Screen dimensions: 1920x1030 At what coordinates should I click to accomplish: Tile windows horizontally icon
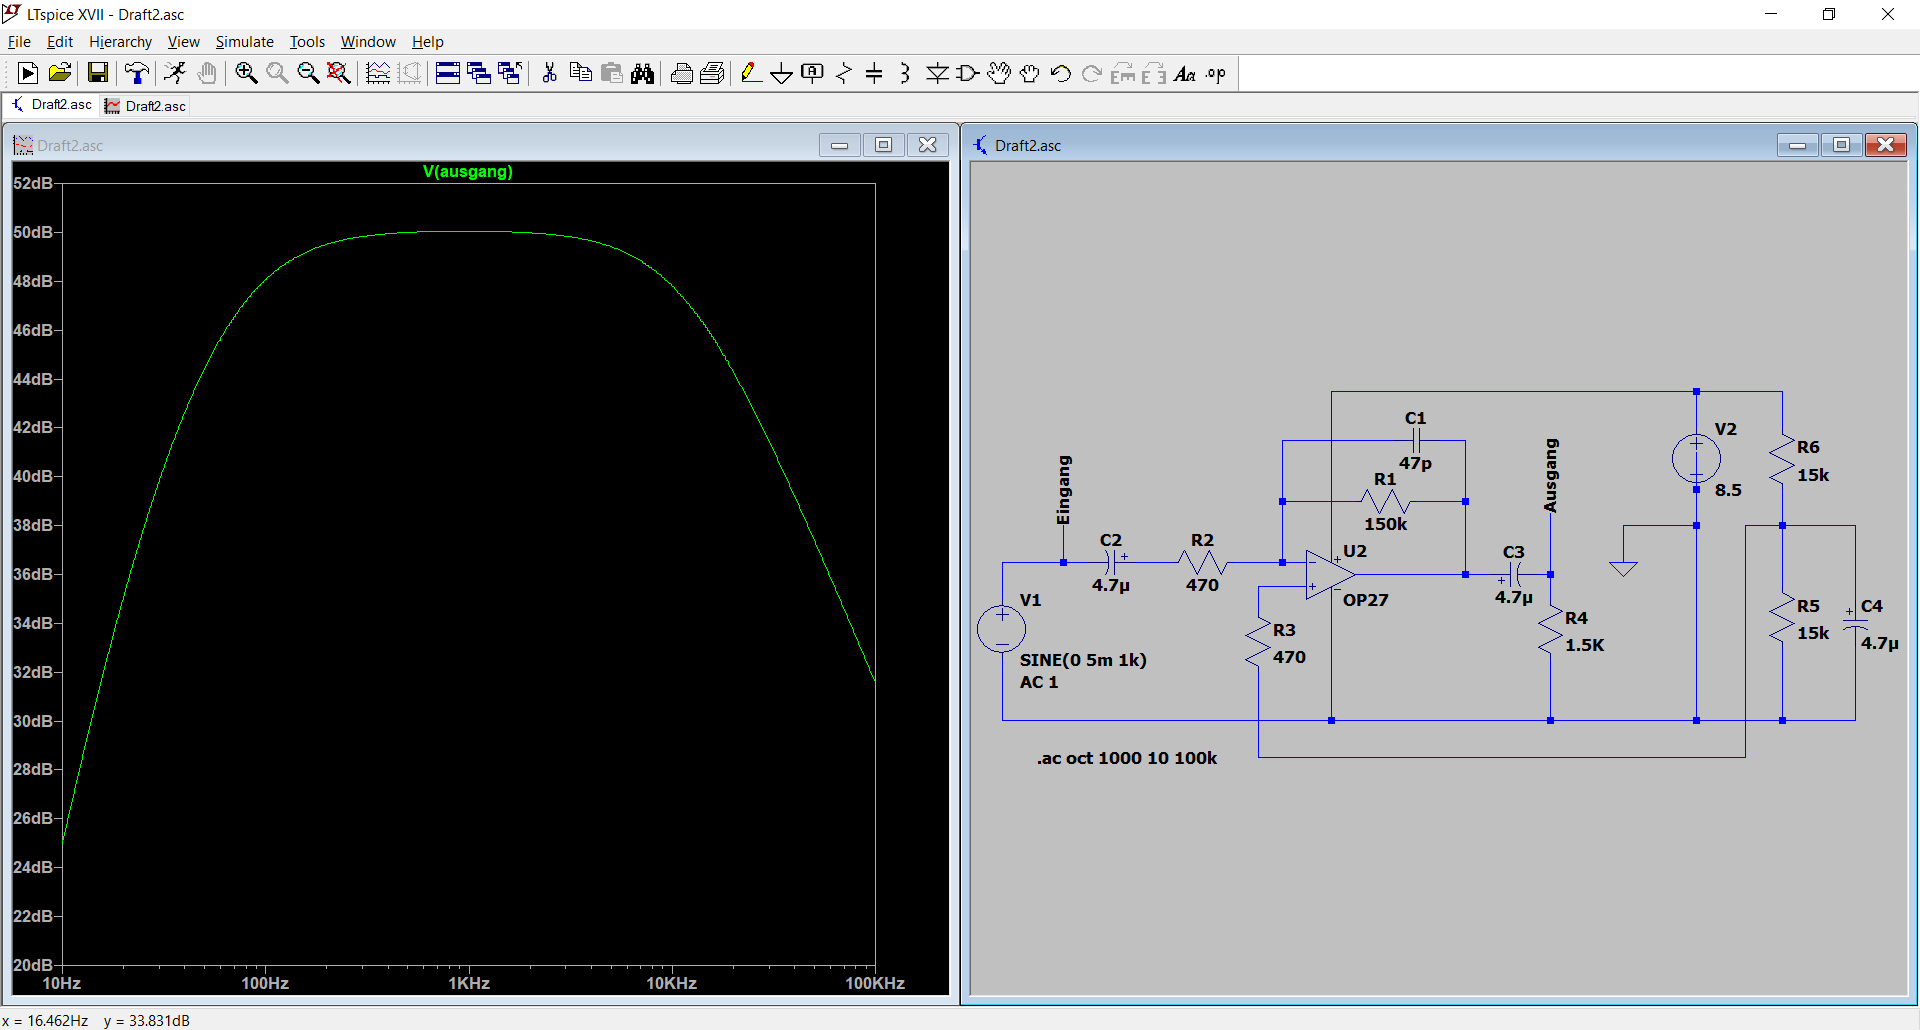point(448,73)
